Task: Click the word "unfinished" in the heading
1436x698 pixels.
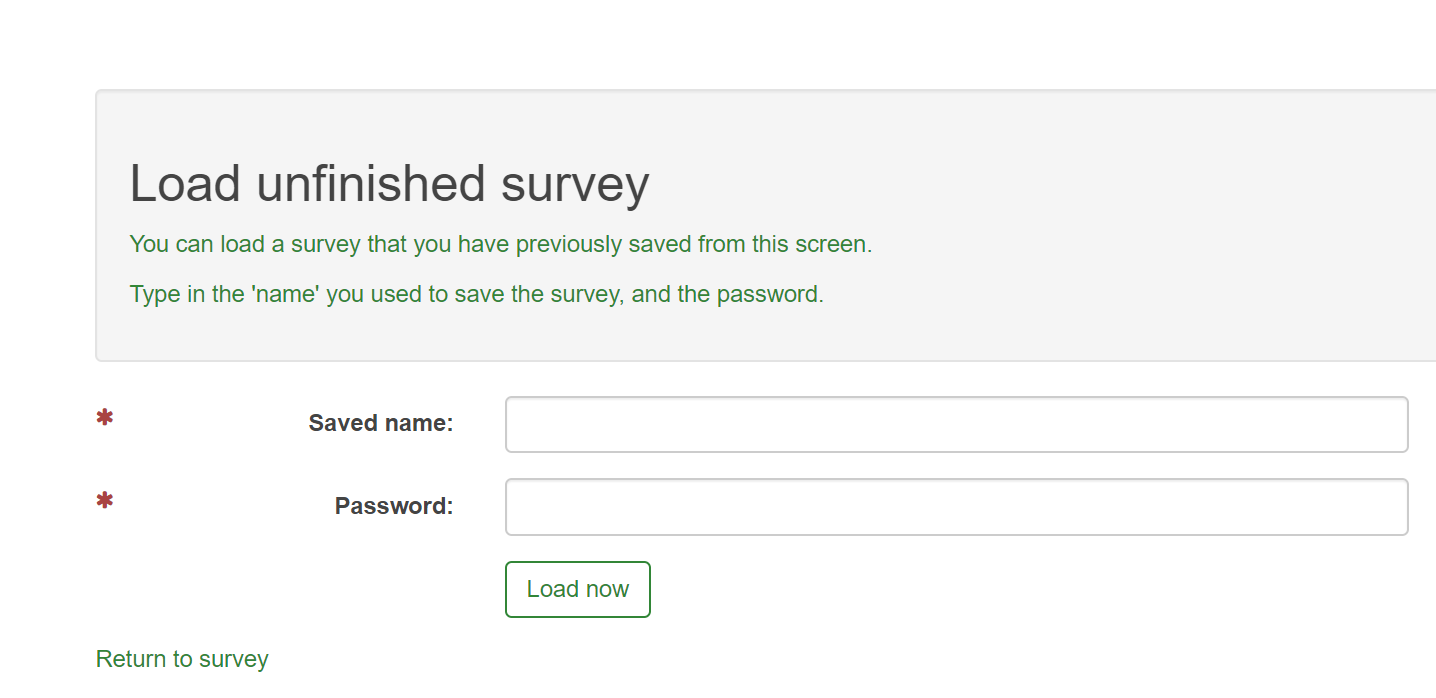Action: [372, 184]
